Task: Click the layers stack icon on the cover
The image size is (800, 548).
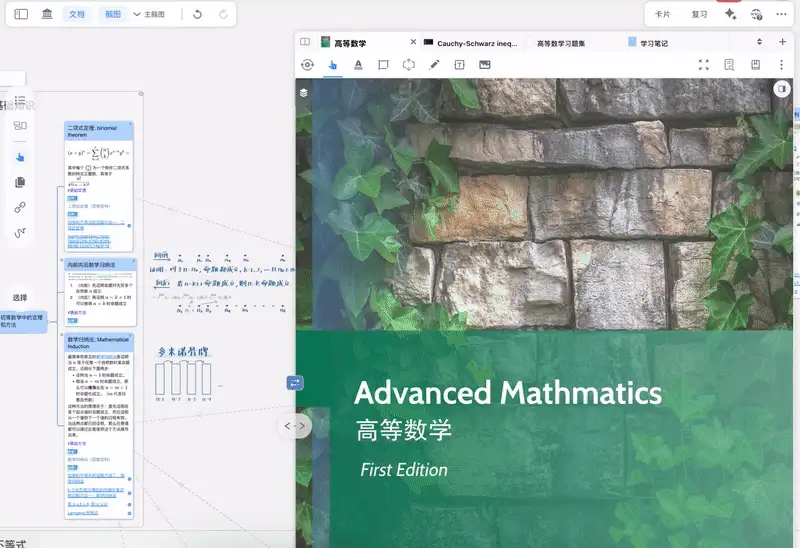Action: [304, 93]
